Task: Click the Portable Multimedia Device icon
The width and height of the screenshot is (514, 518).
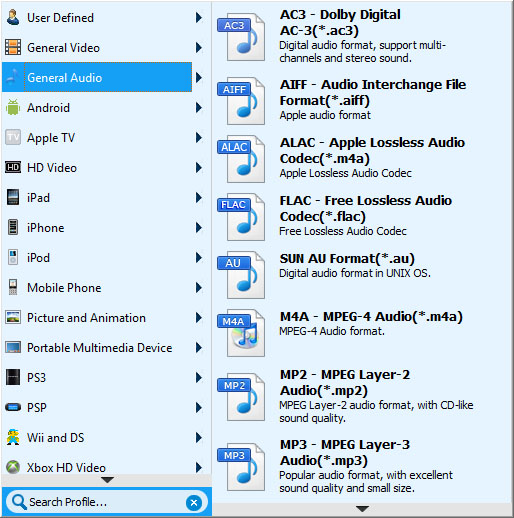Action: 13,347
